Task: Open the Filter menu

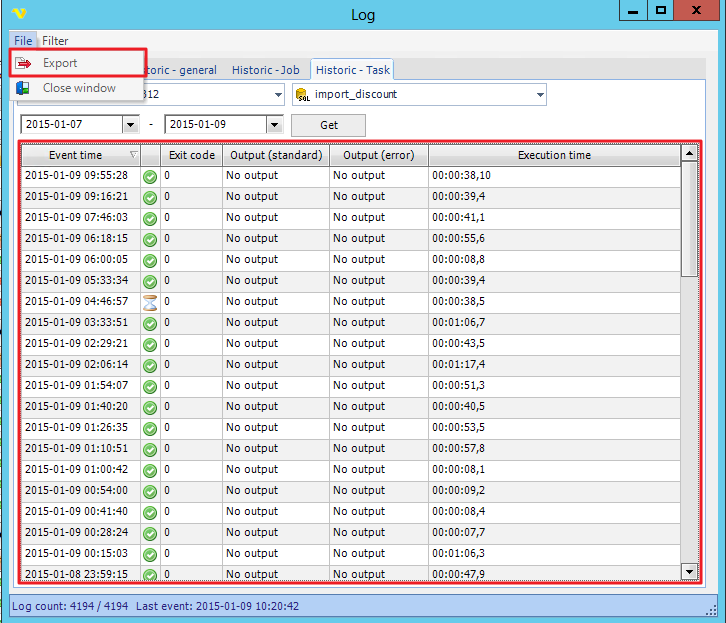Action: tap(55, 41)
